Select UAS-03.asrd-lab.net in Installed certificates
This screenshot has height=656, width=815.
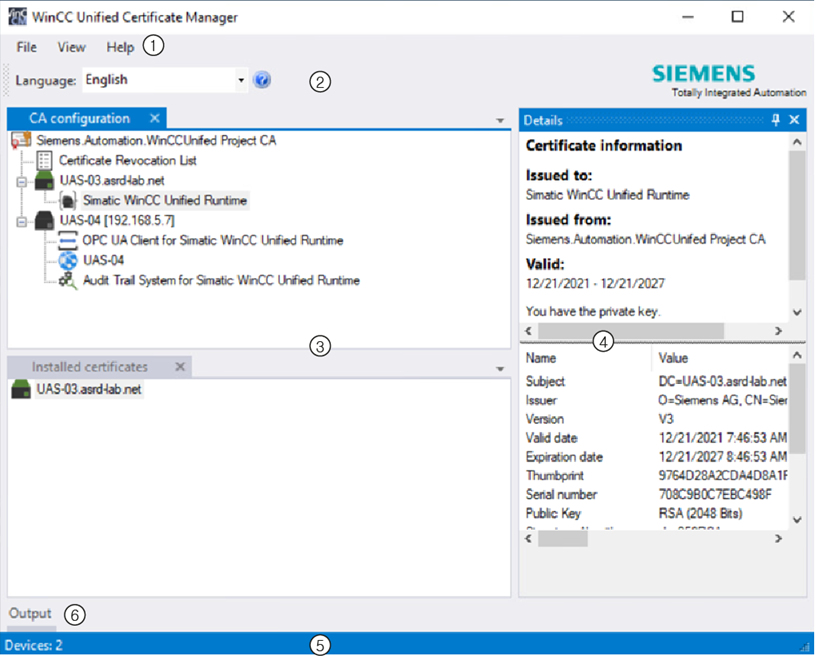click(x=88, y=389)
